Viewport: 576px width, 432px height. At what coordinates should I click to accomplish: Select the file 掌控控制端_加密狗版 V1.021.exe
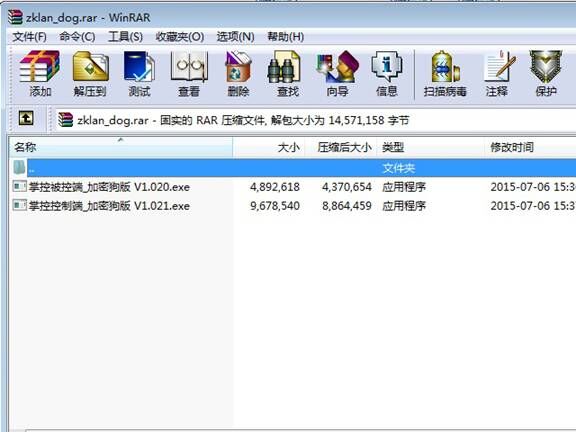tap(109, 206)
